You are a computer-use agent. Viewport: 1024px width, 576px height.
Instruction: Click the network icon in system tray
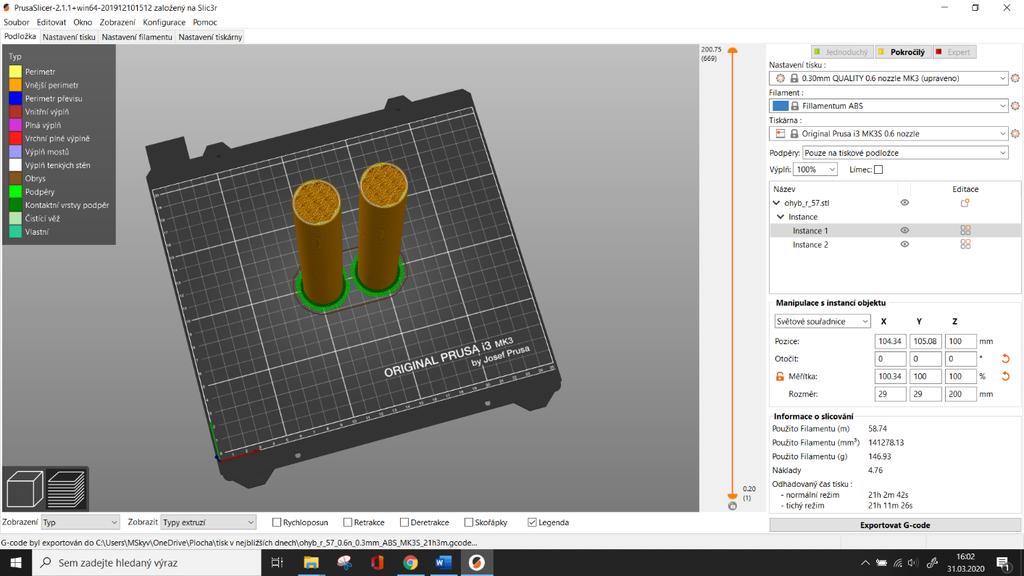897,562
